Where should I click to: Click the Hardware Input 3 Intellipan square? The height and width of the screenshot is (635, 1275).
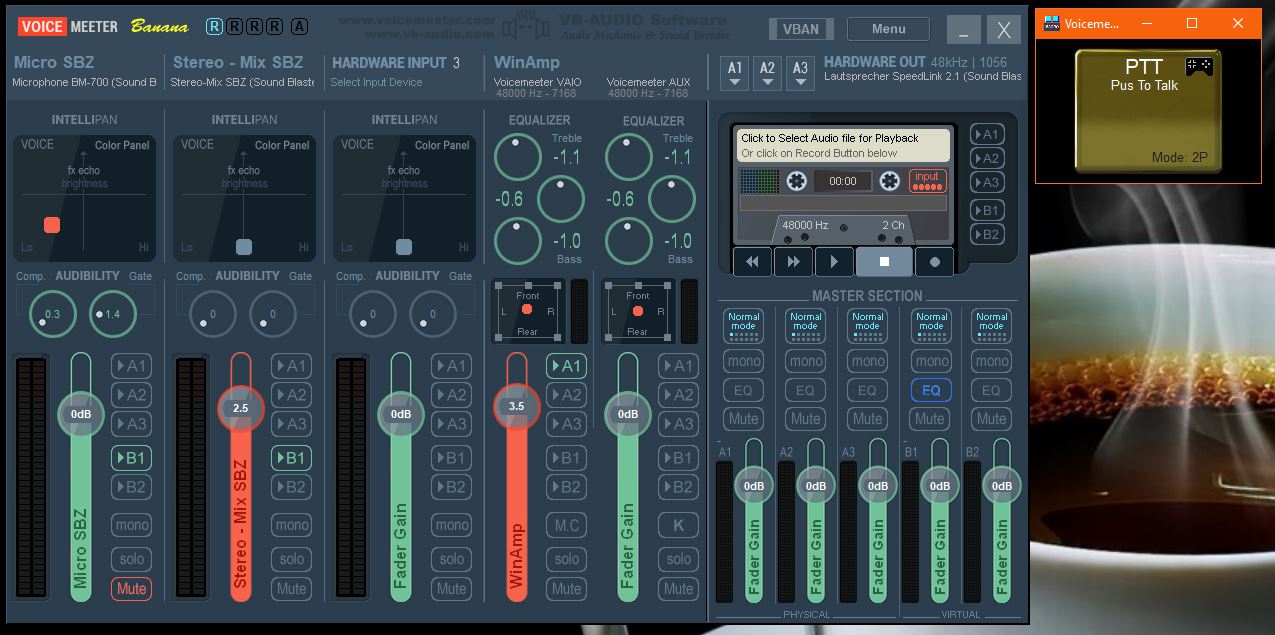[x=404, y=247]
